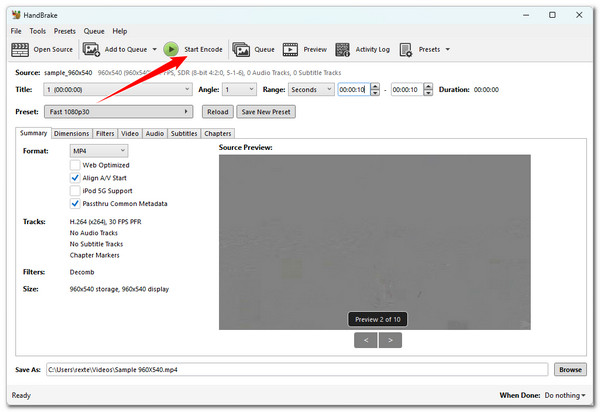Image resolution: width=600 pixels, height=412 pixels.
Task: Open the Help menu
Action: (120, 31)
